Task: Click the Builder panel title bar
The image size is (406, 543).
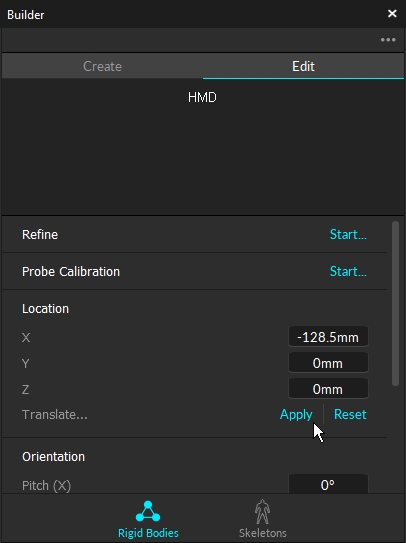Action: 194,14
